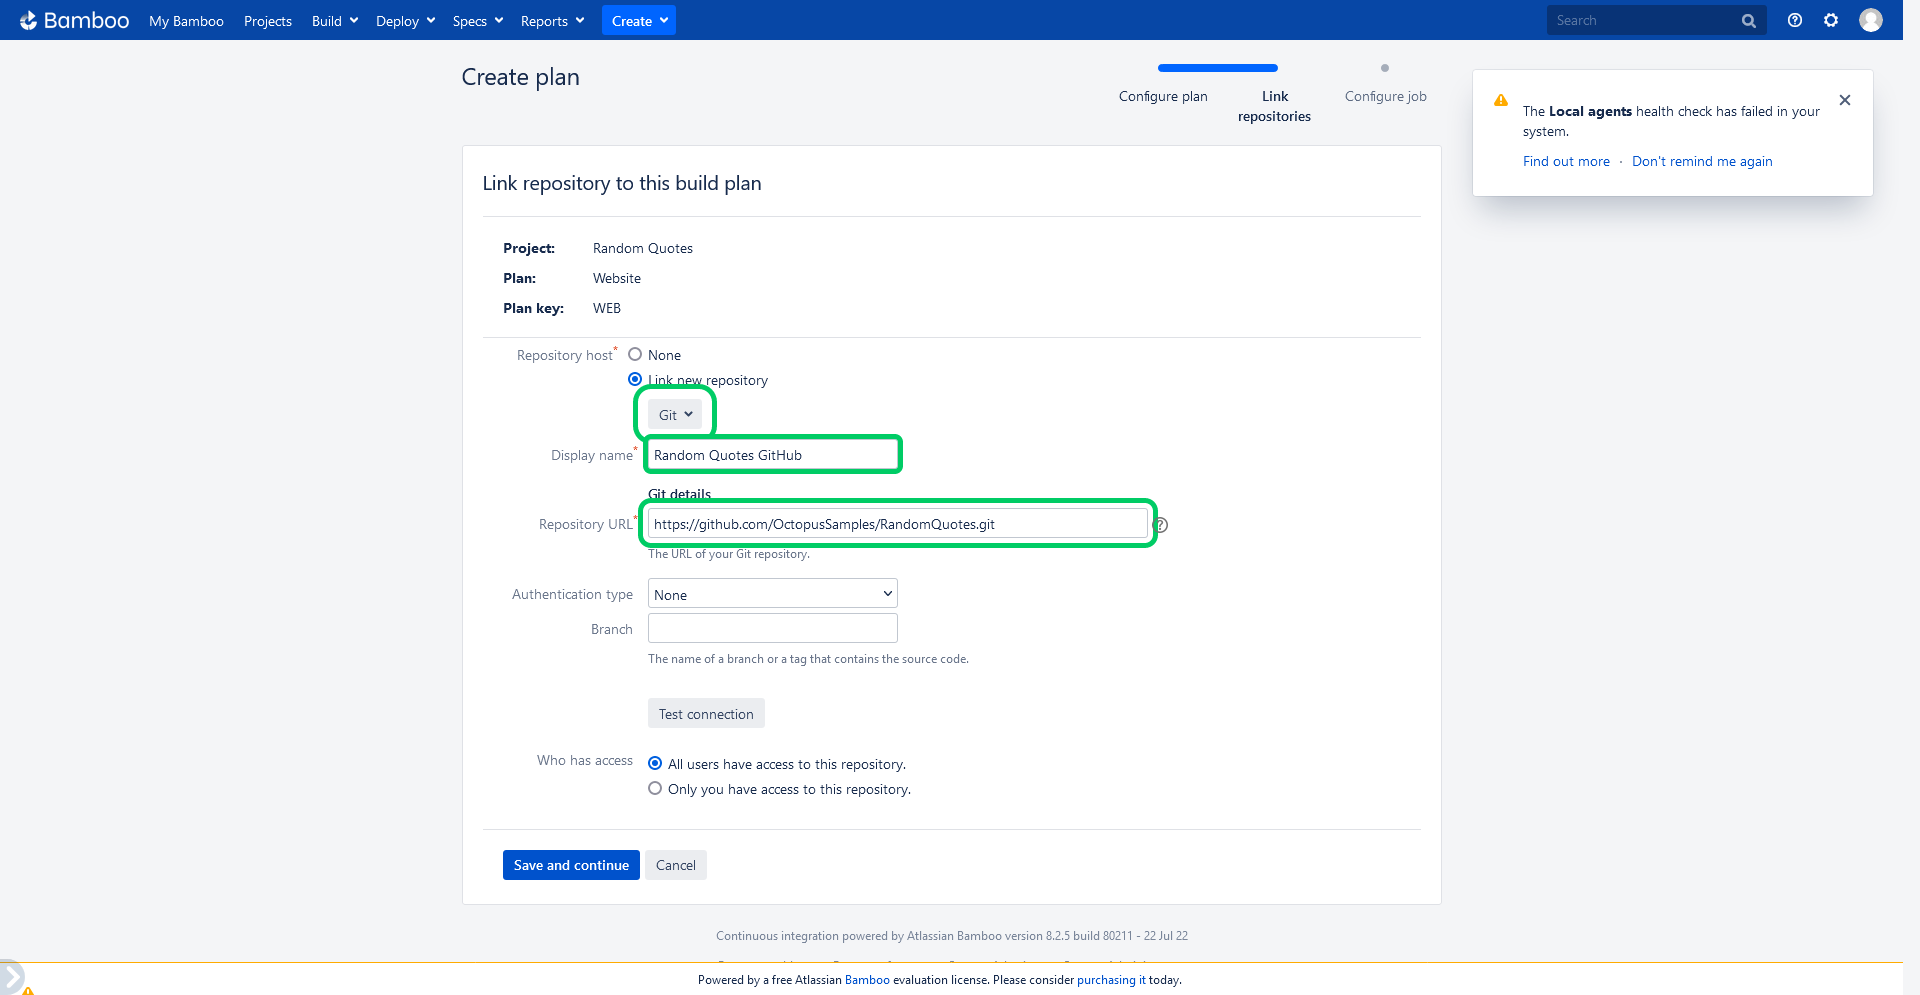Screen dimensions: 1920x995
Task: Follow the Find out more link
Action: tap(1566, 161)
